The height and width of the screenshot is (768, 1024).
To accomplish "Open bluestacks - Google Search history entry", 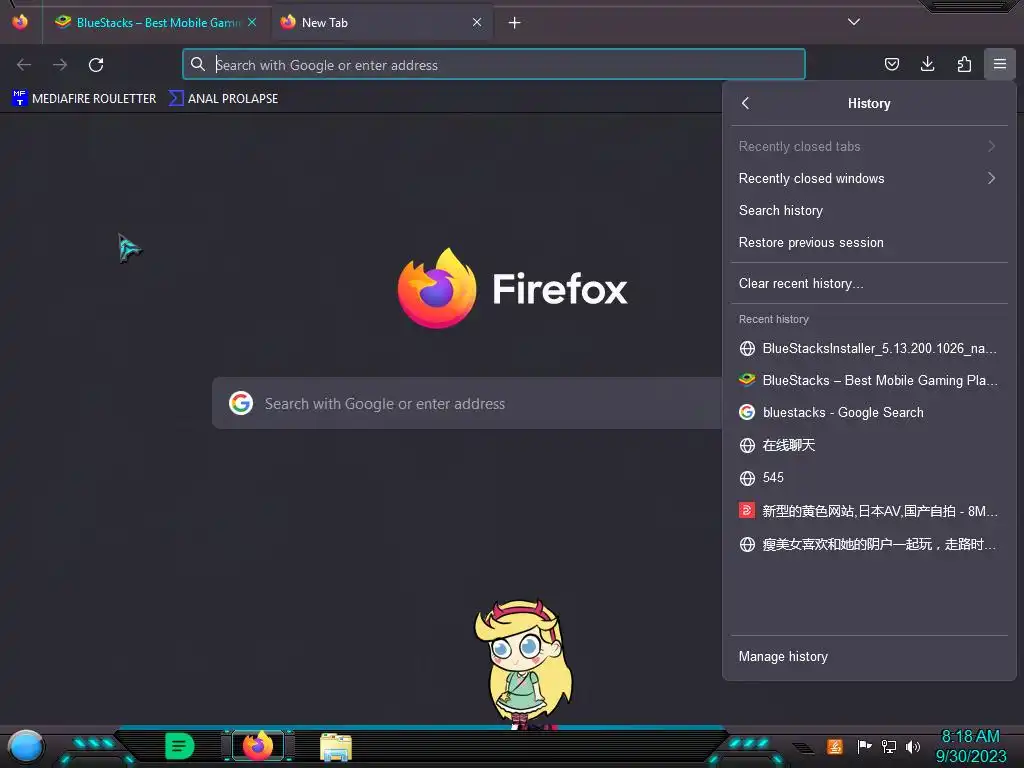I will 869,412.
